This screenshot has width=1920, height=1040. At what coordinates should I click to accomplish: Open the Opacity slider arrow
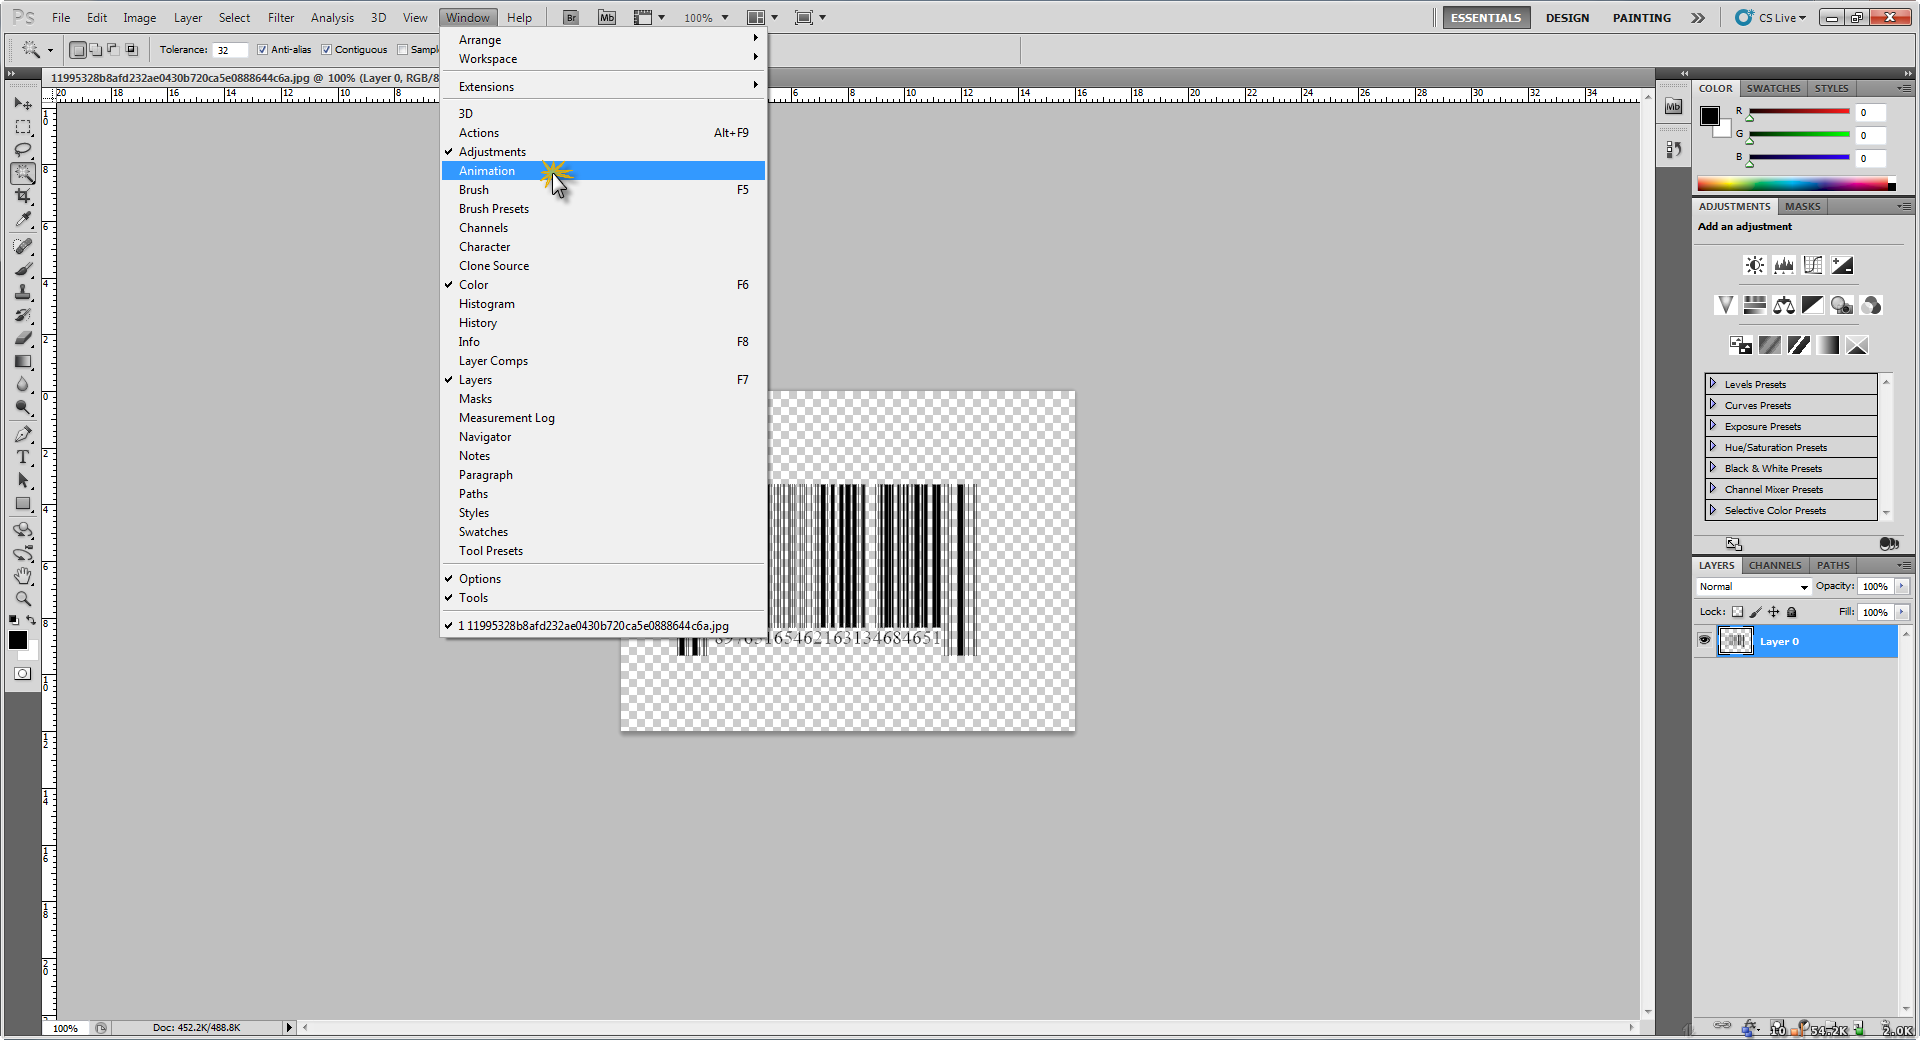point(1901,587)
